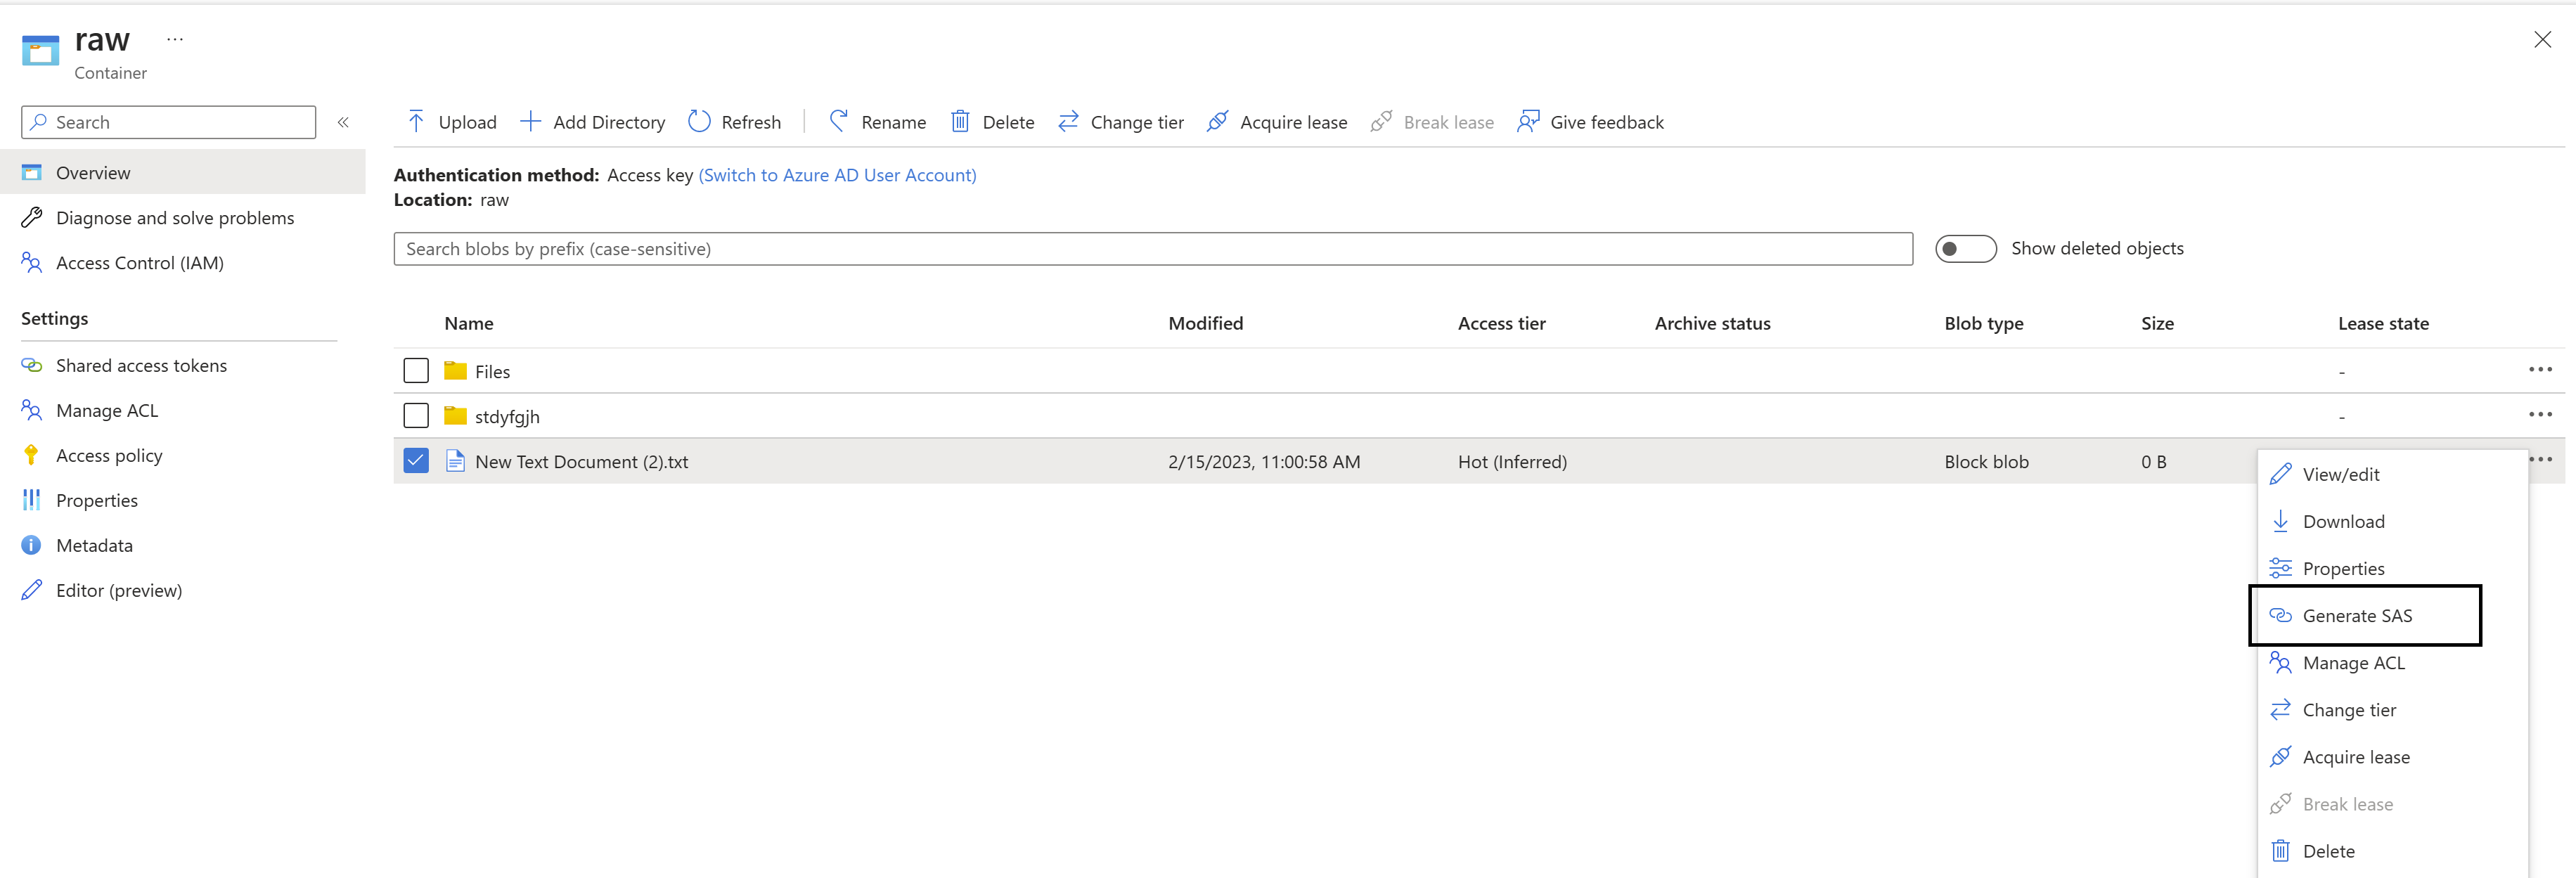Collapse the left sidebar with chevrons
The image size is (2576, 878).
click(x=343, y=122)
